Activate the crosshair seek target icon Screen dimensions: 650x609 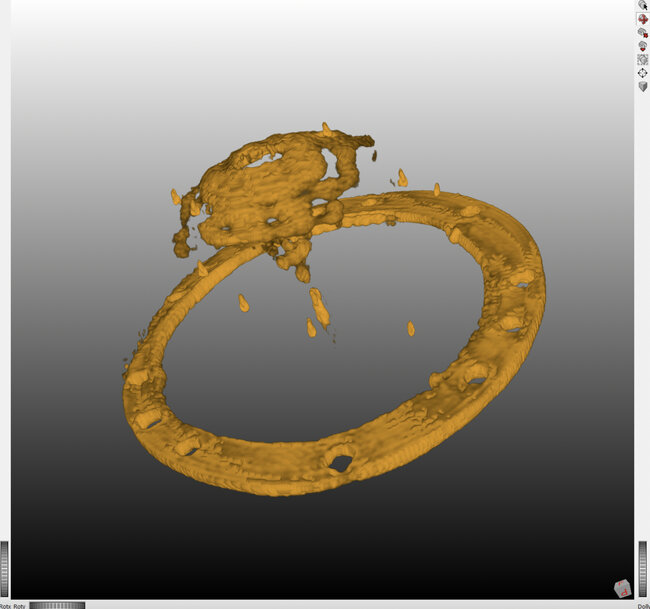(643, 73)
